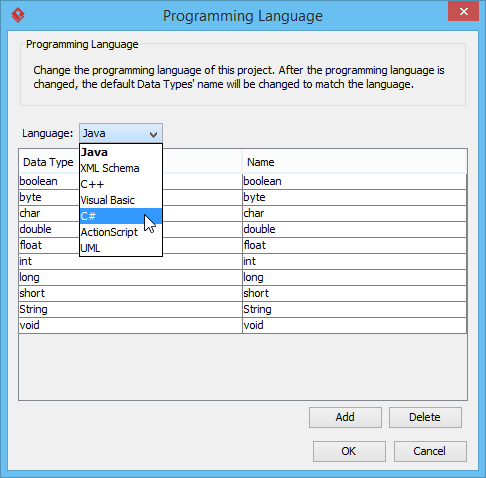This screenshot has height=478, width=486.
Task: Choose the highlighted C# option
Action: 121,216
